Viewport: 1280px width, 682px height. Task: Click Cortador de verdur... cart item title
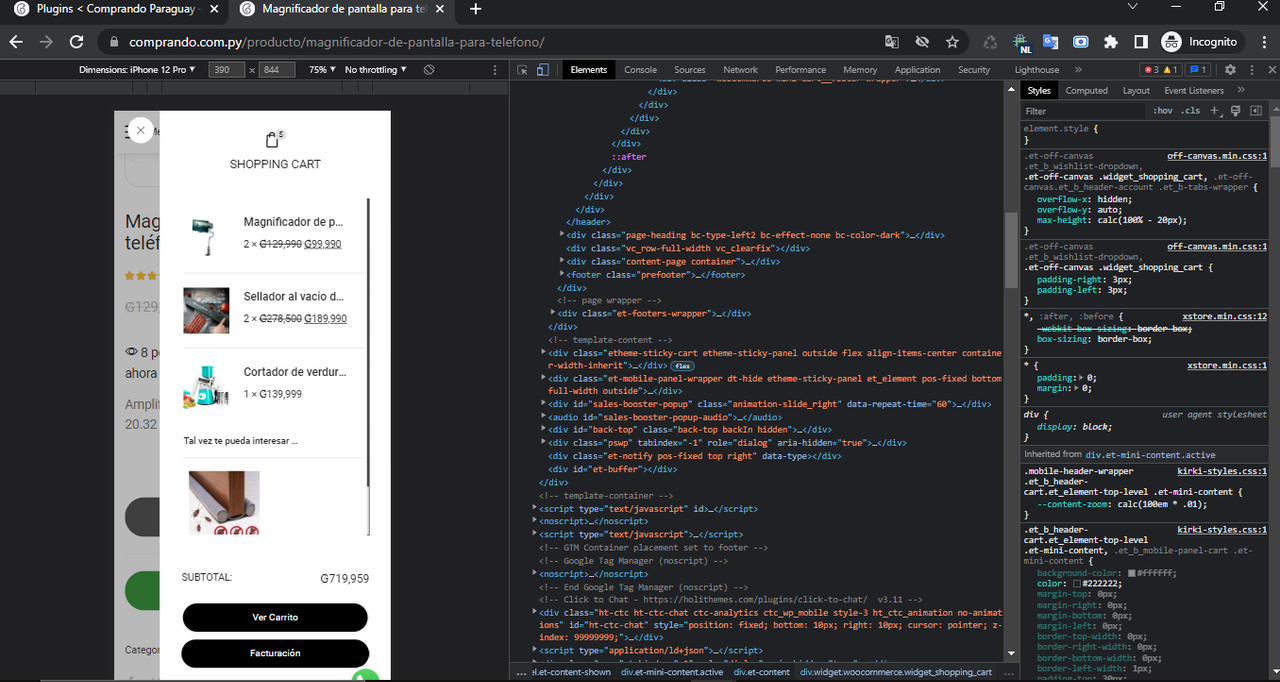click(295, 372)
